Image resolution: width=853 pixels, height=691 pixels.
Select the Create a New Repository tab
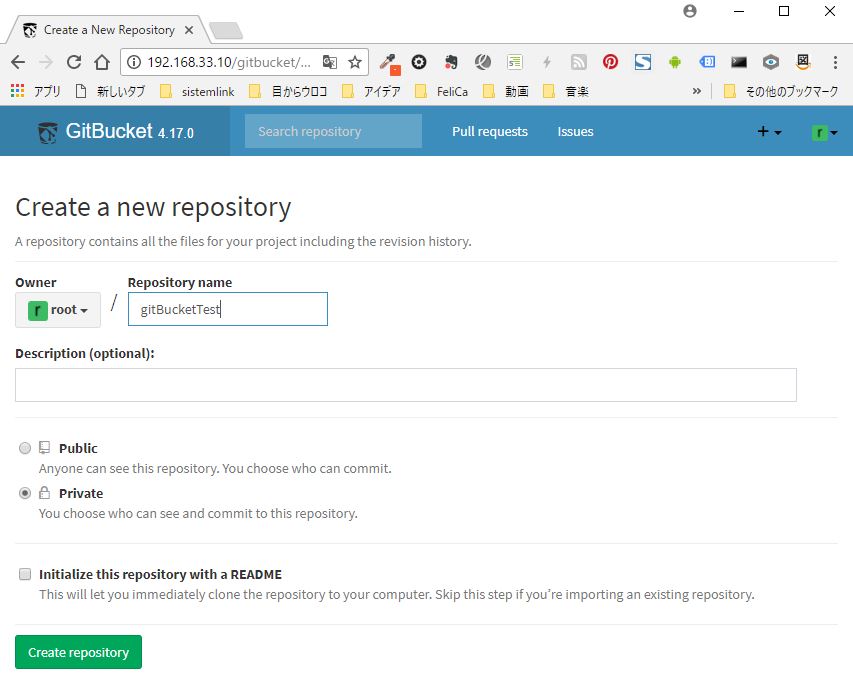[109, 30]
